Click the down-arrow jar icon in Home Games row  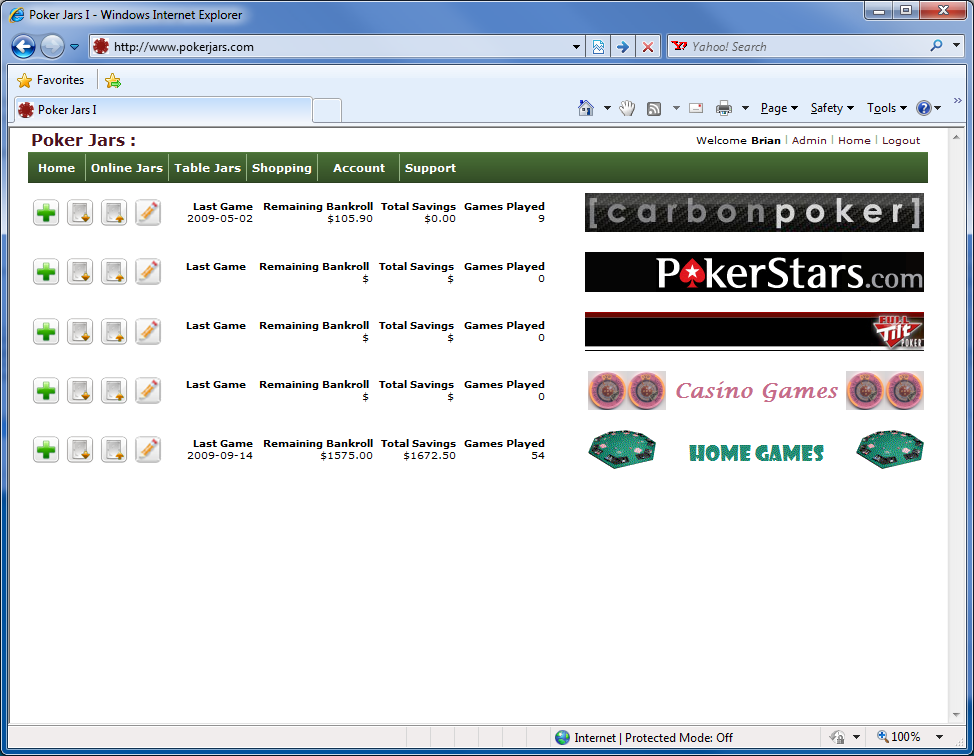80,450
